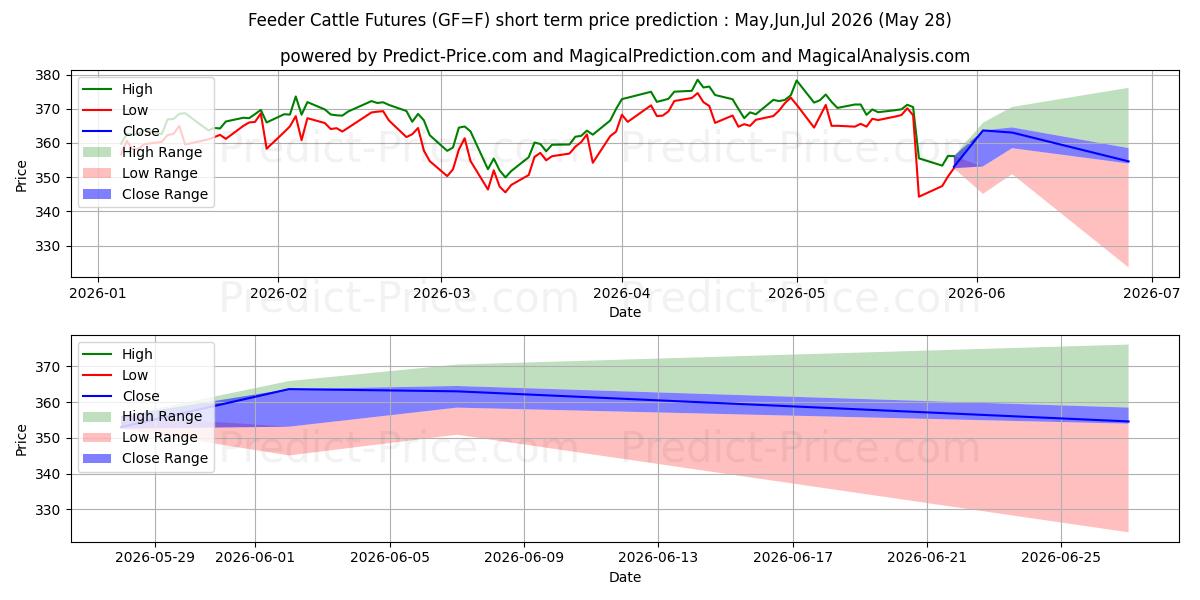Click the blue Close line legend marker, top chart

click(99, 131)
